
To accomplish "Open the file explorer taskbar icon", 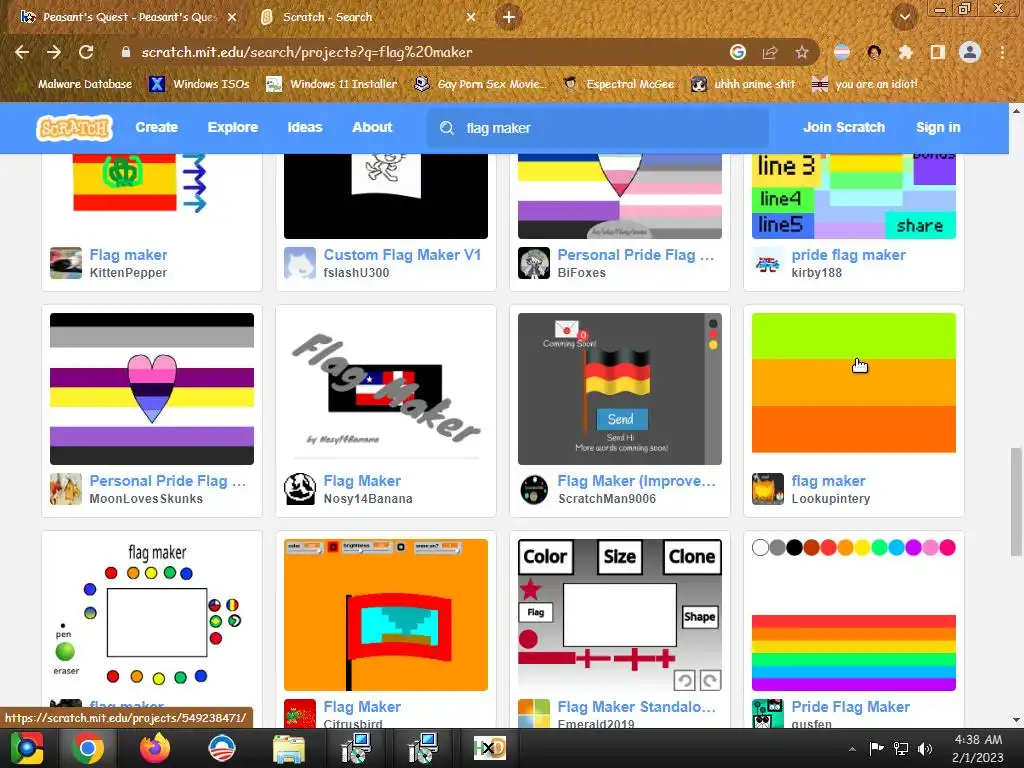I will pyautogui.click(x=289, y=748).
